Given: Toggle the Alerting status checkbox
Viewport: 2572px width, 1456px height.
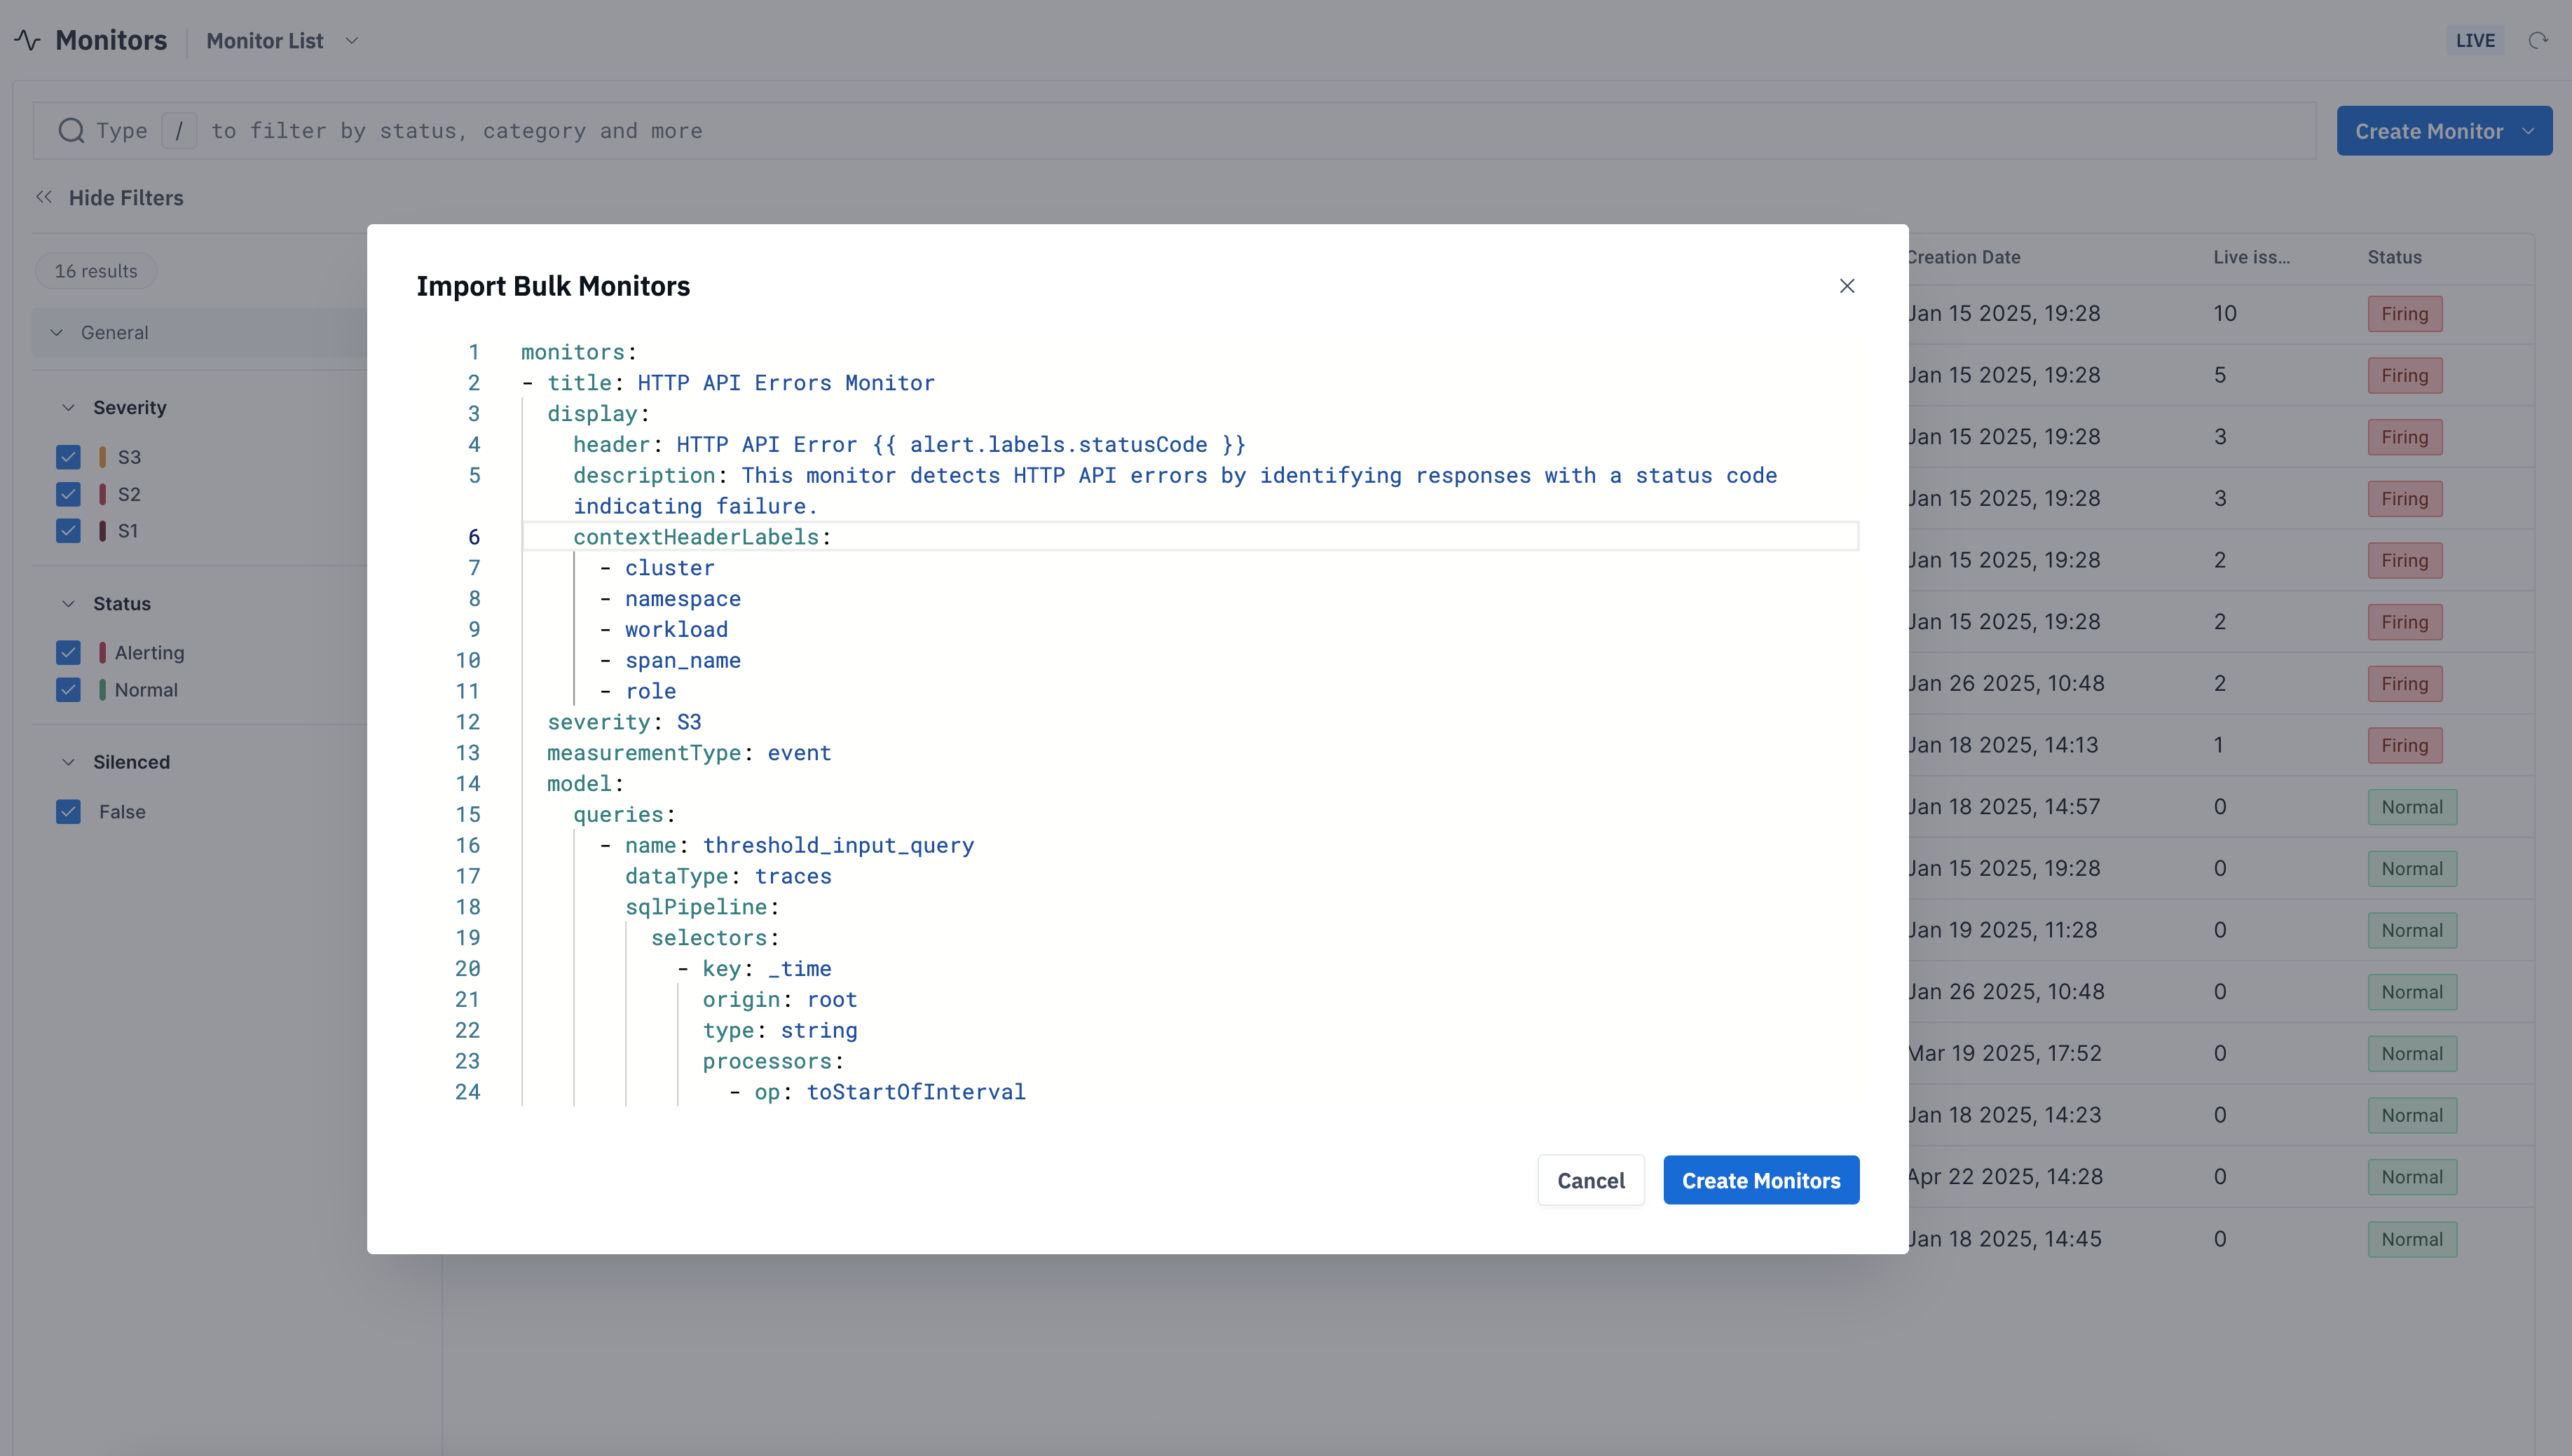Looking at the screenshot, I should tap(68, 653).
